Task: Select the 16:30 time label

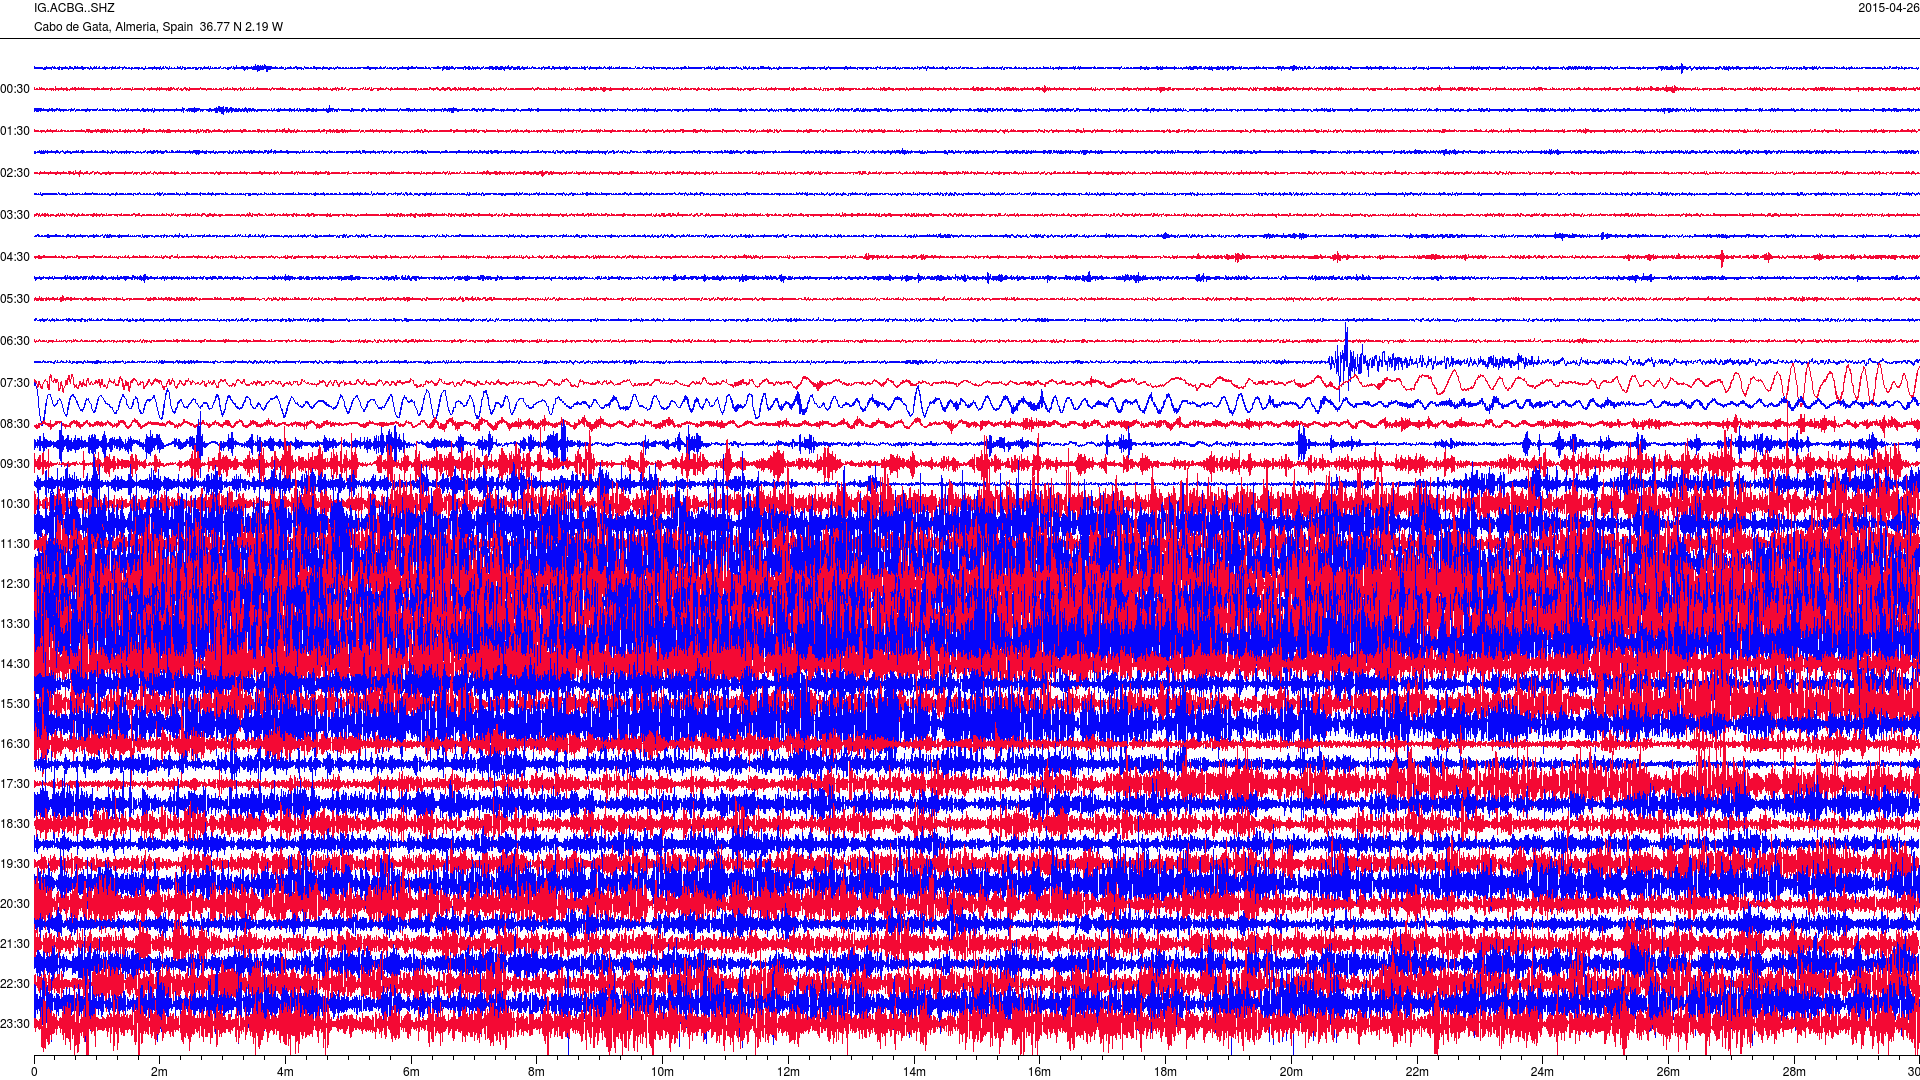Action: [15, 744]
